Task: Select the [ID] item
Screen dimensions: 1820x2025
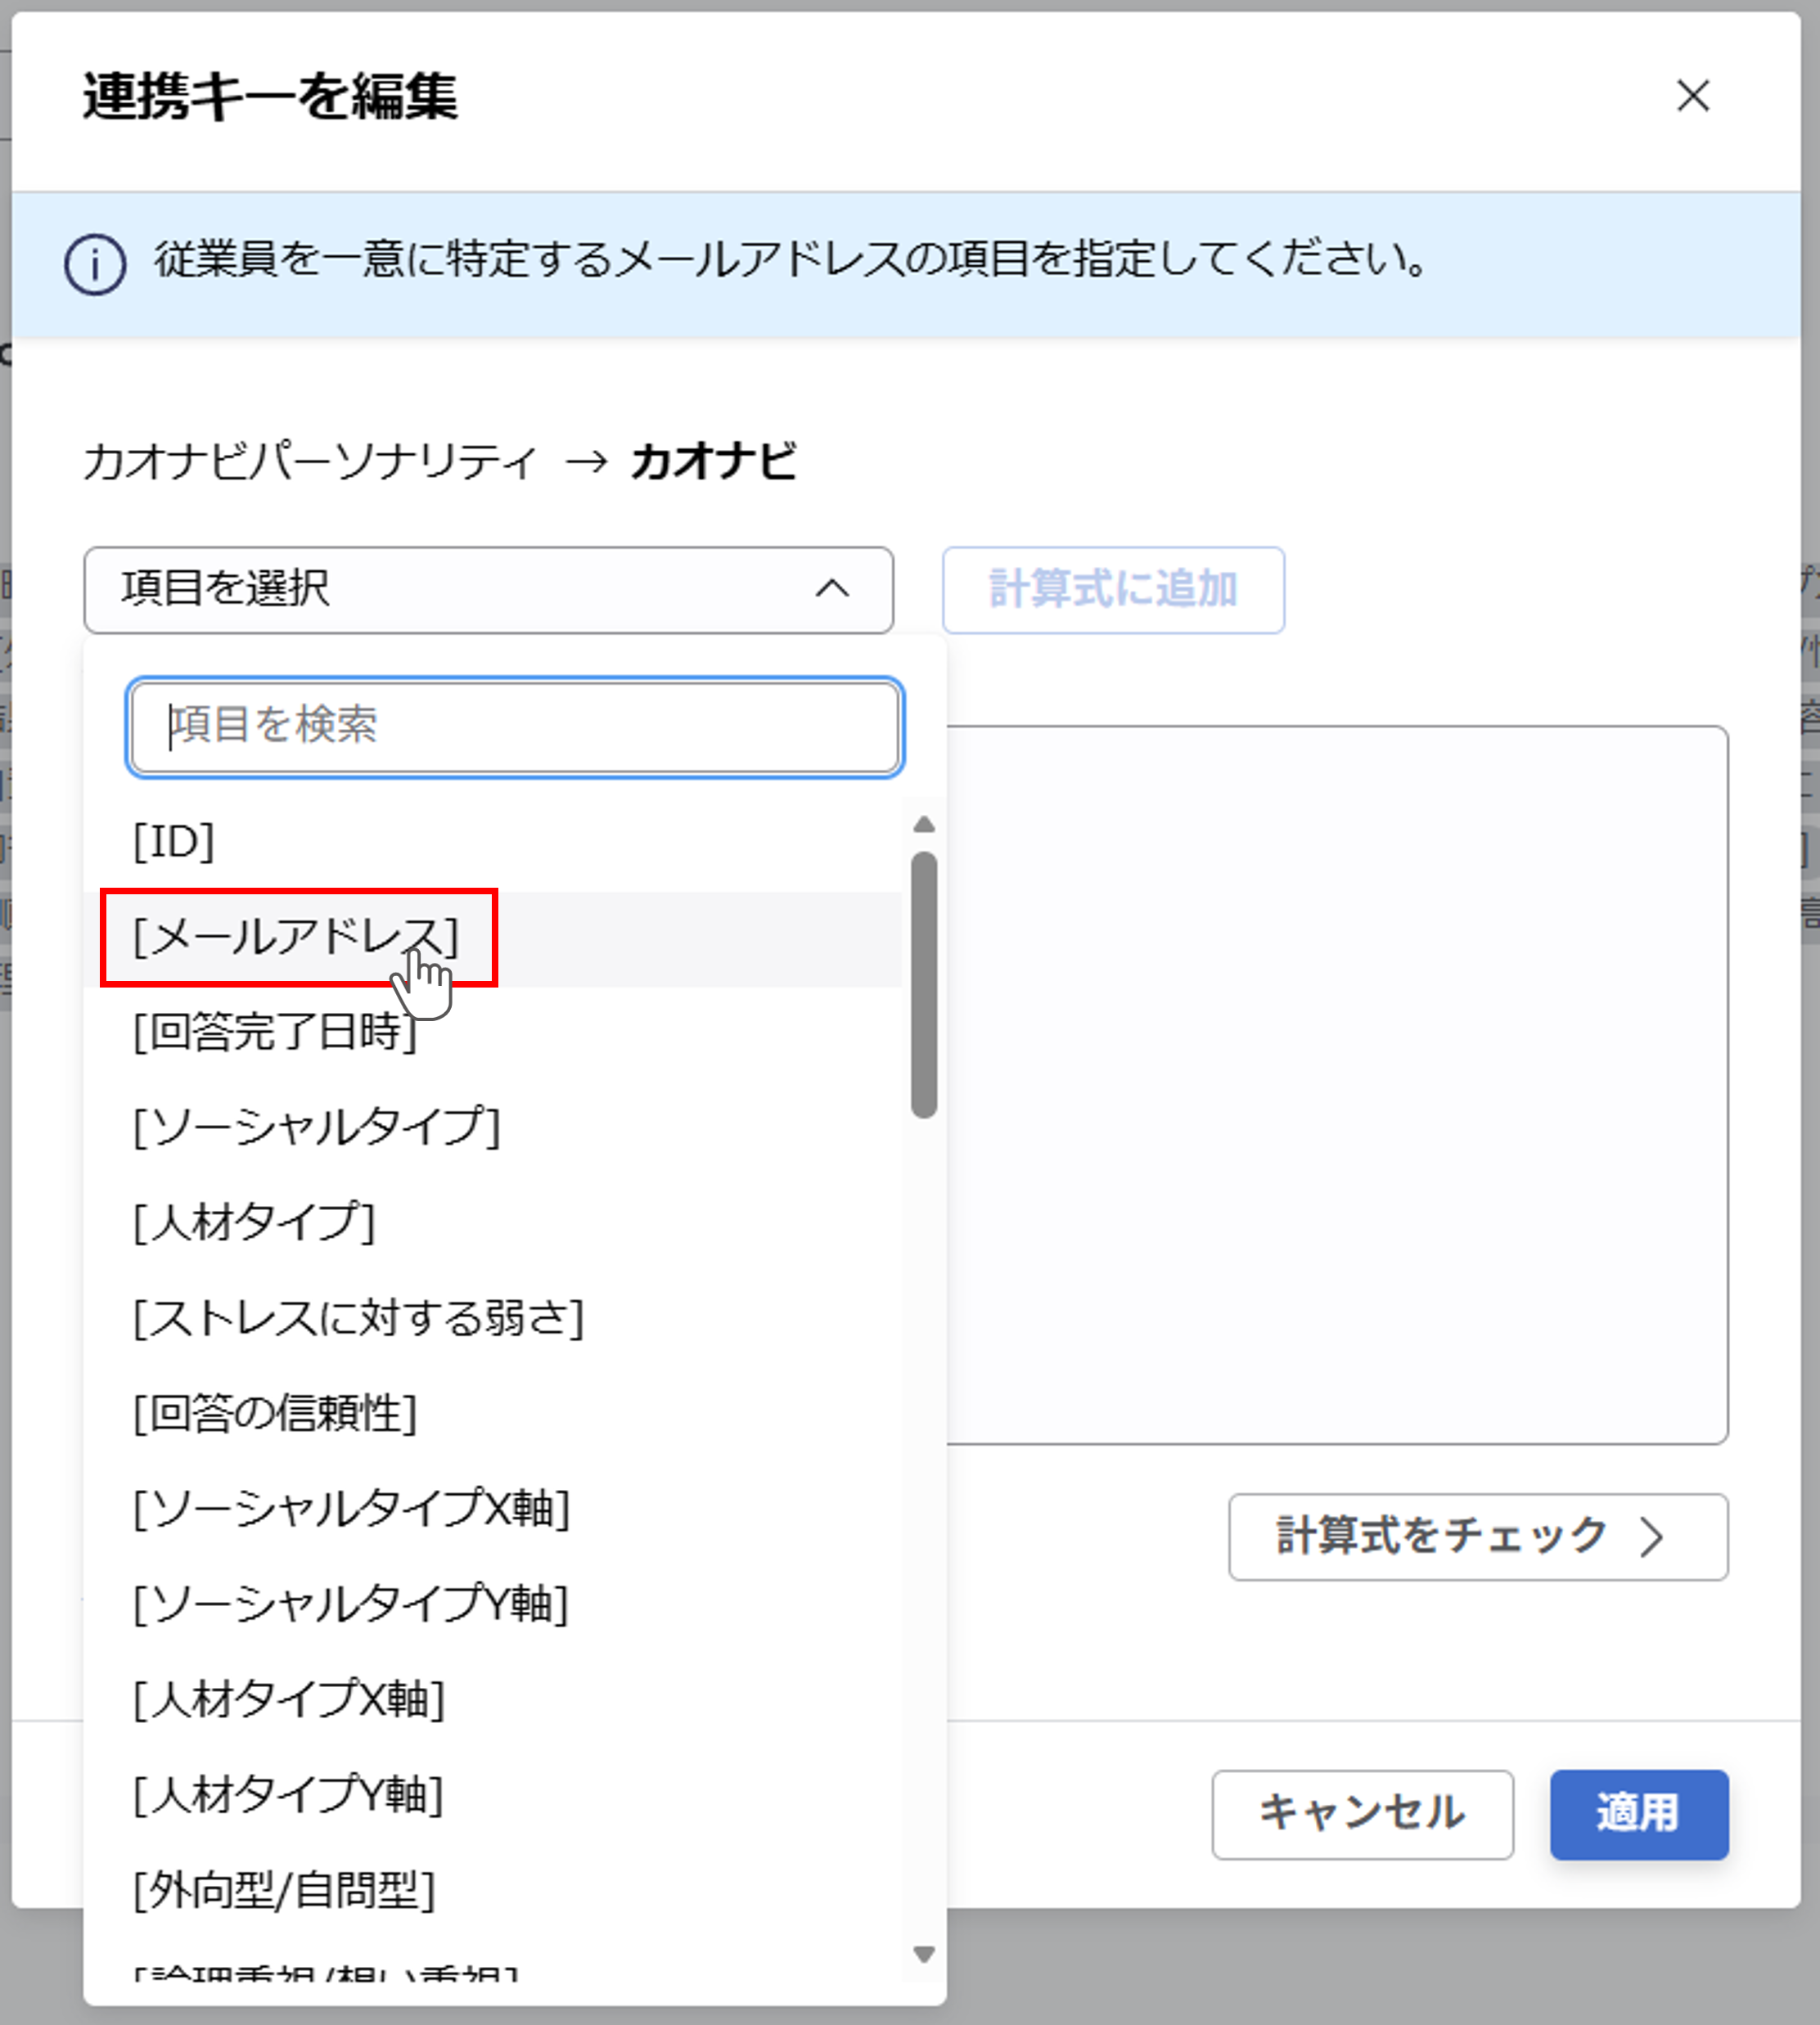Action: coord(492,843)
